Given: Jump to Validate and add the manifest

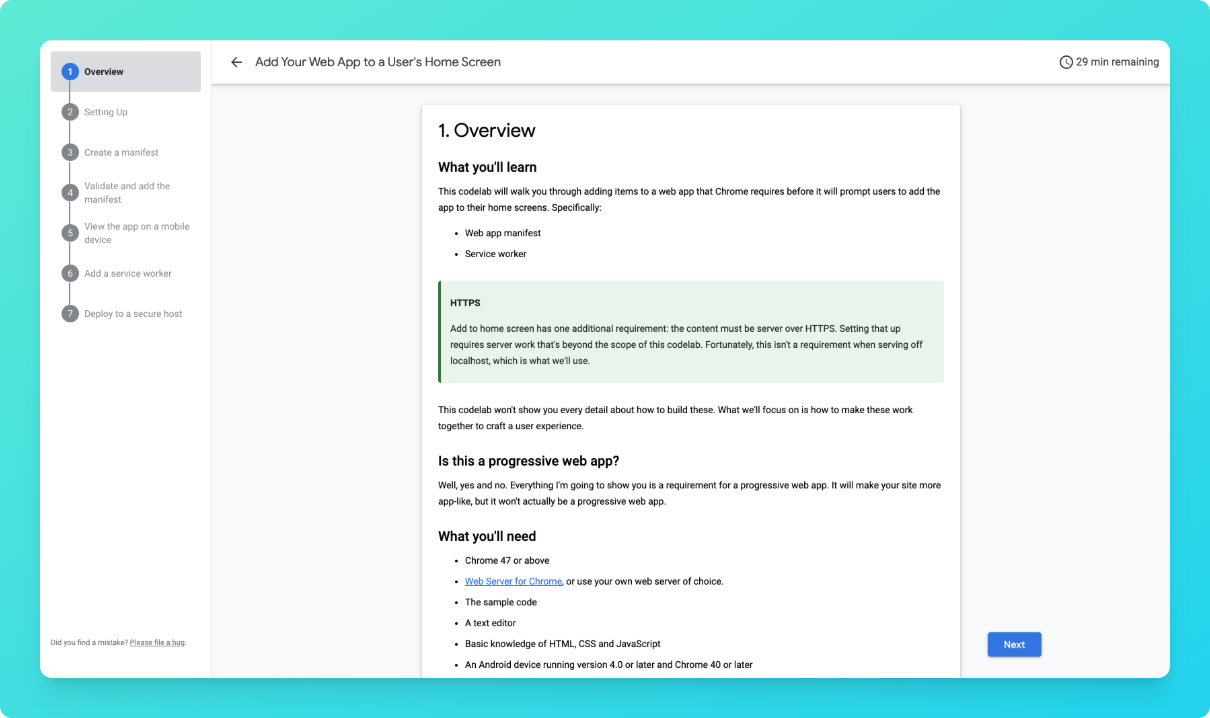Looking at the screenshot, I should coord(126,193).
